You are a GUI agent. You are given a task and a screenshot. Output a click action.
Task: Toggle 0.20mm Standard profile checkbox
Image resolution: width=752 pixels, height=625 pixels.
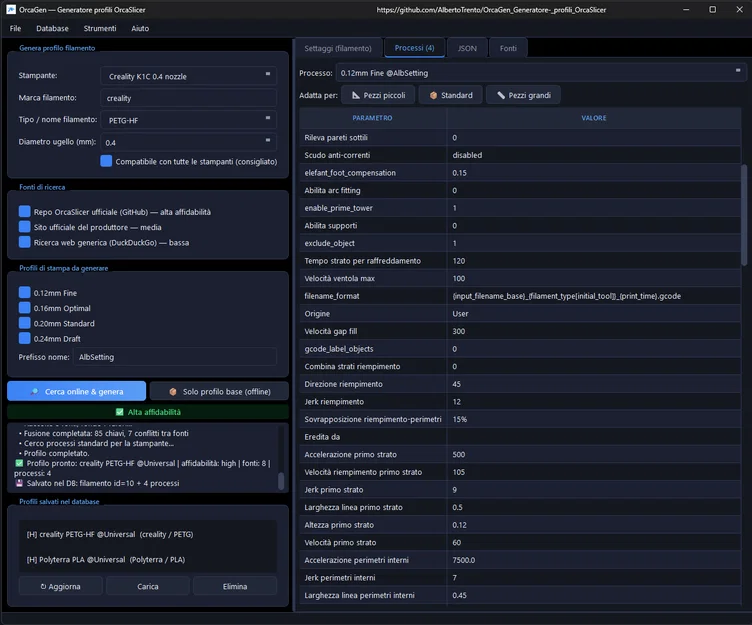[x=24, y=323]
